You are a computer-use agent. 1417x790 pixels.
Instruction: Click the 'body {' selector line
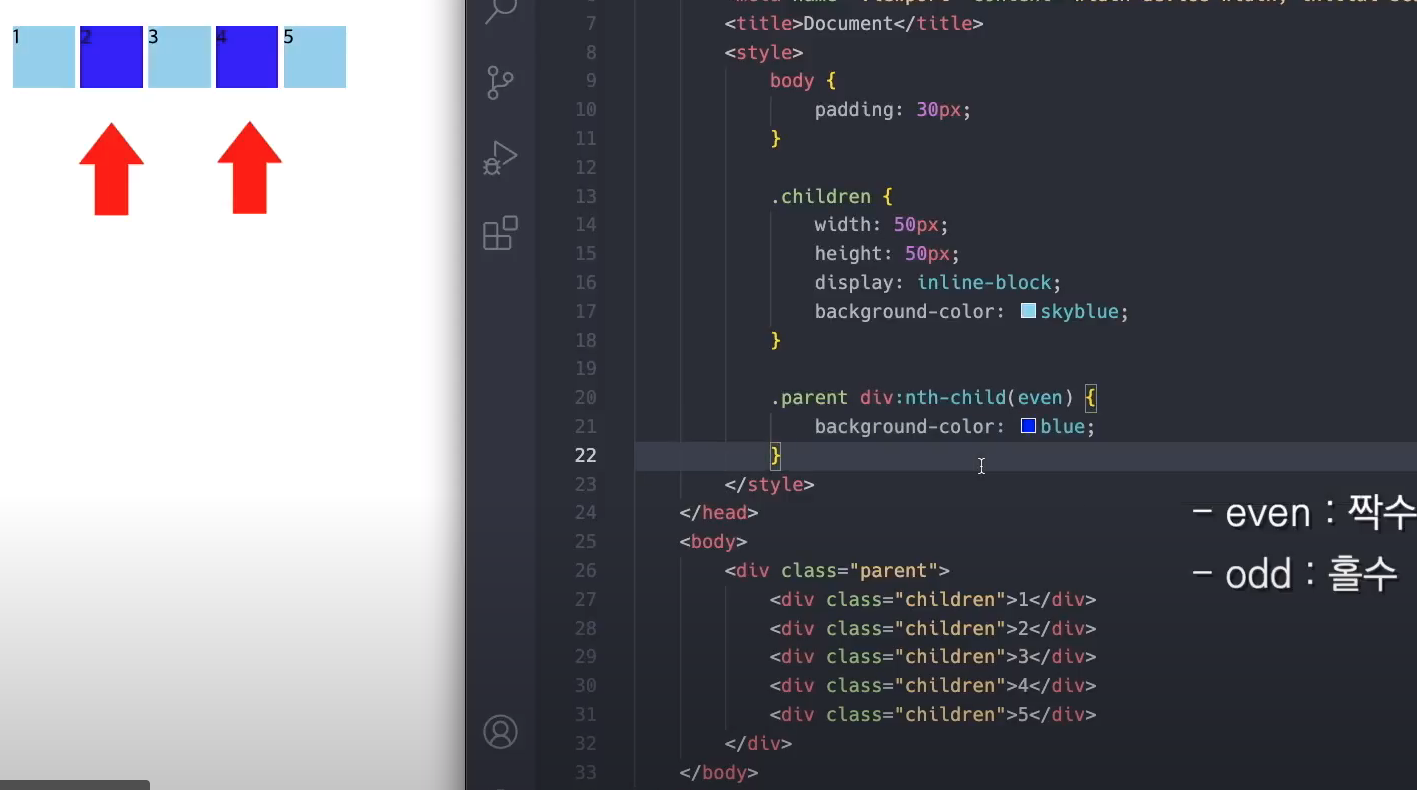coord(802,81)
